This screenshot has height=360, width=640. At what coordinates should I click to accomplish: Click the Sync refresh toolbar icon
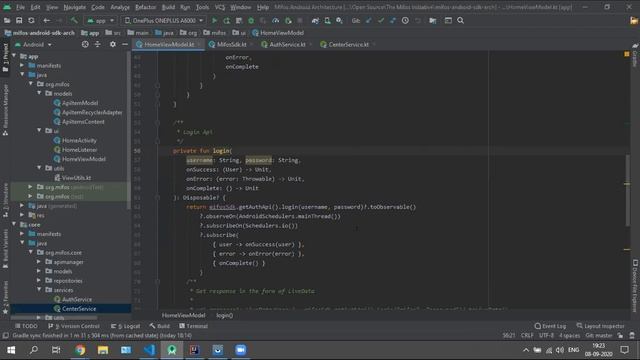[x=31, y=20]
